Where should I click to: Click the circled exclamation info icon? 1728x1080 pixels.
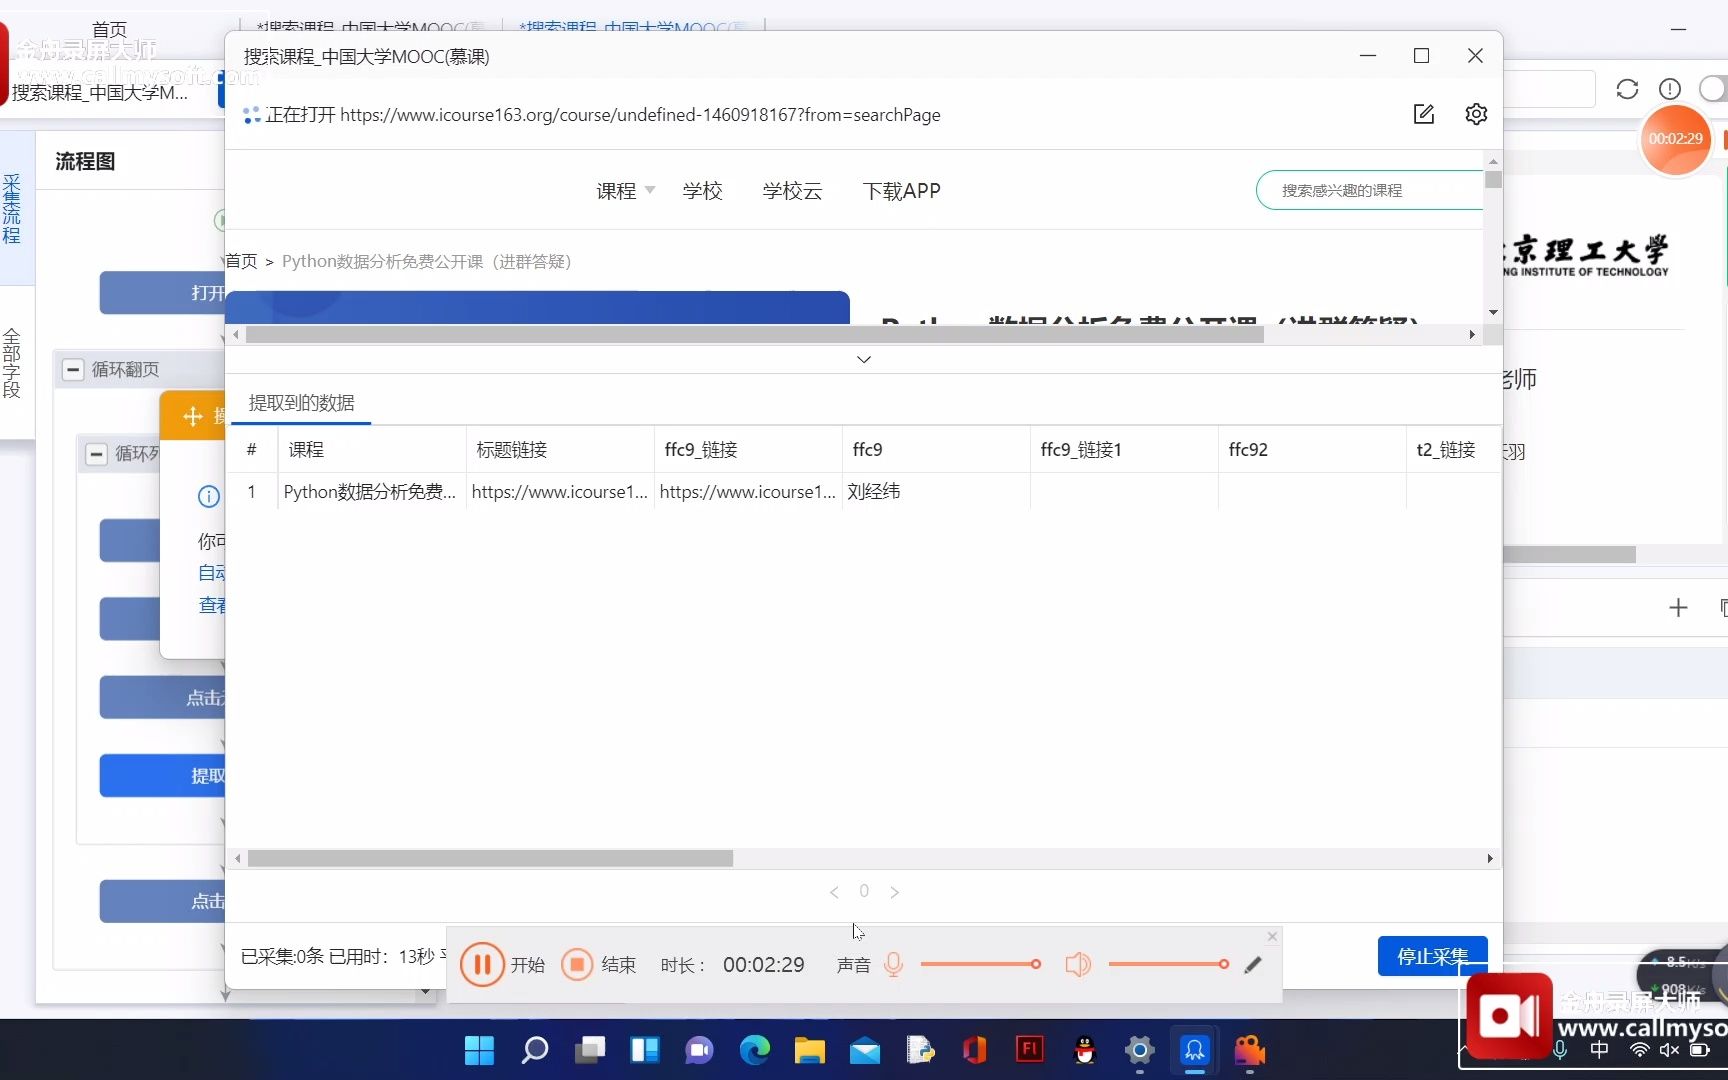tap(1669, 89)
